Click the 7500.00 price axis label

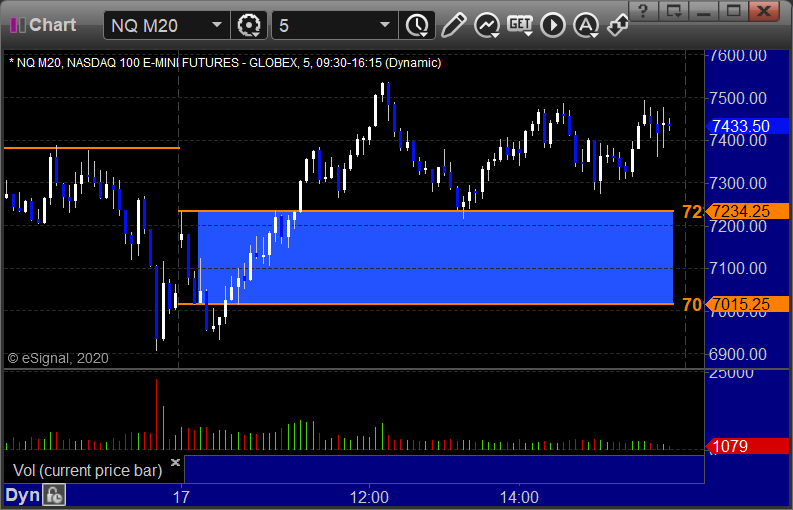[x=738, y=98]
